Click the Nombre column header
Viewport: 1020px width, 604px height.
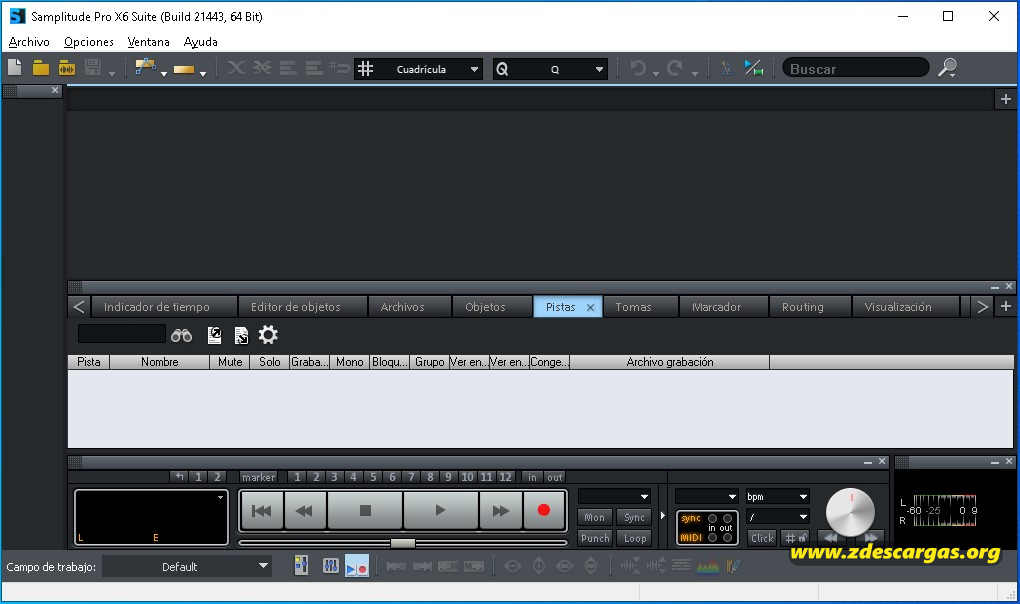point(159,362)
